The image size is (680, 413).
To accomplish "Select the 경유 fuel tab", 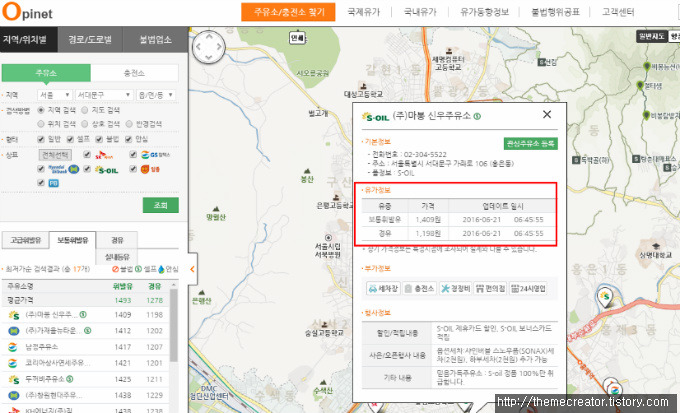I will coord(117,240).
